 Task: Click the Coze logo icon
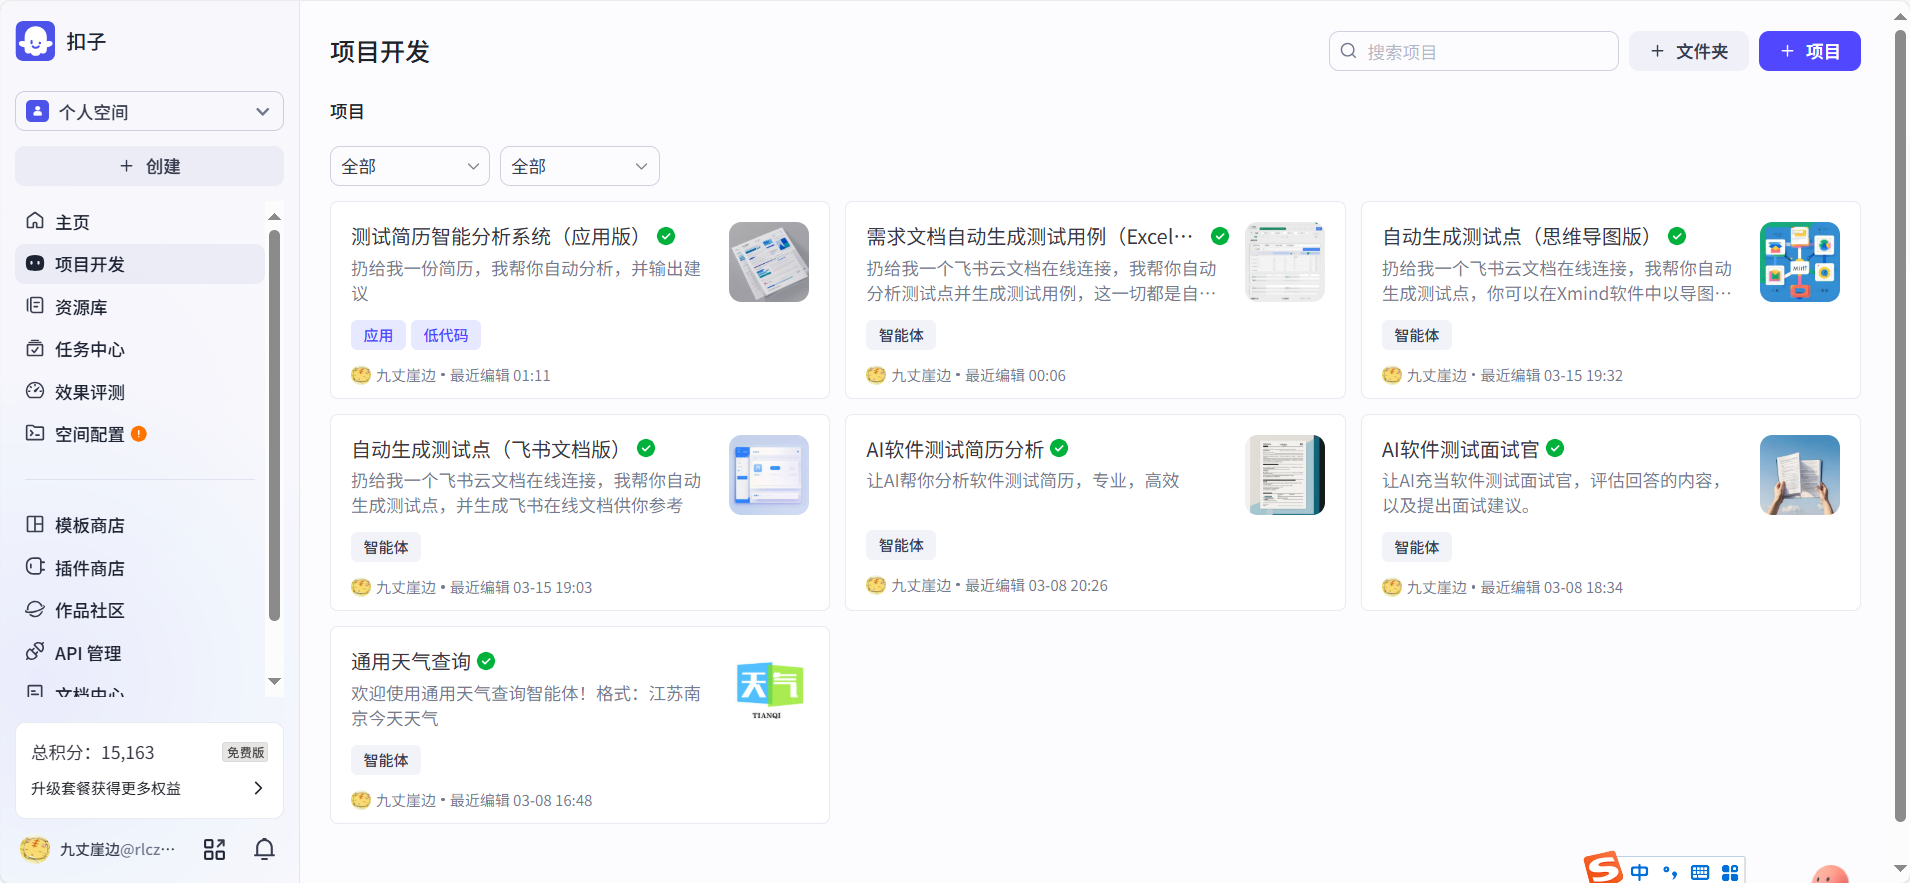coord(35,42)
